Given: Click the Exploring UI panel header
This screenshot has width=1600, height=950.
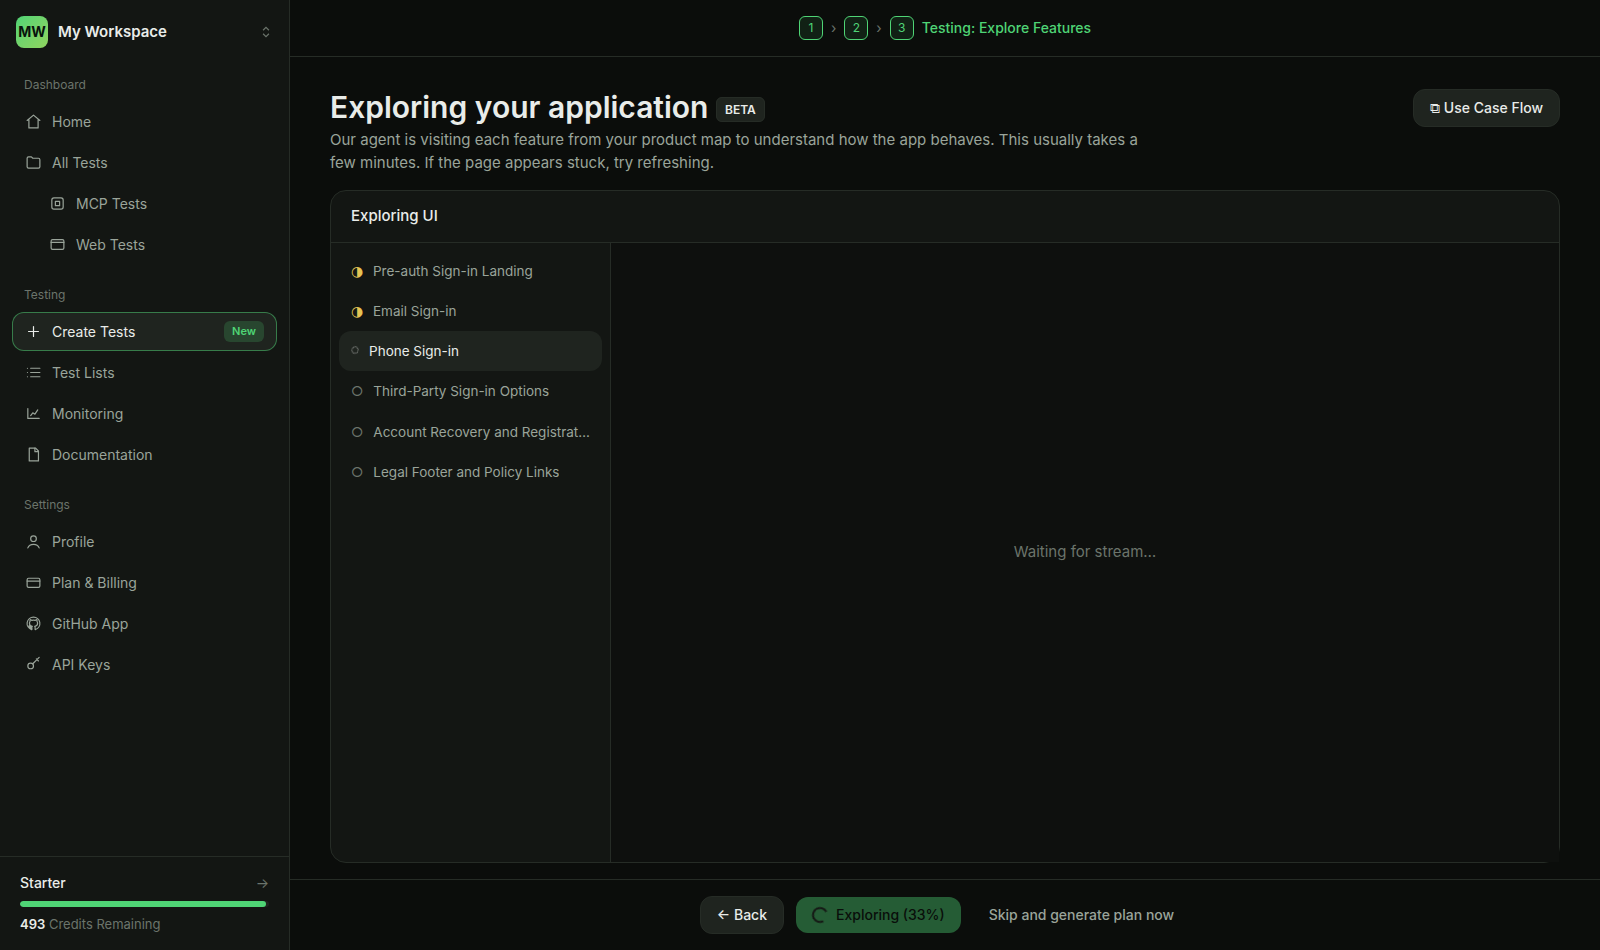Looking at the screenshot, I should pos(944,216).
